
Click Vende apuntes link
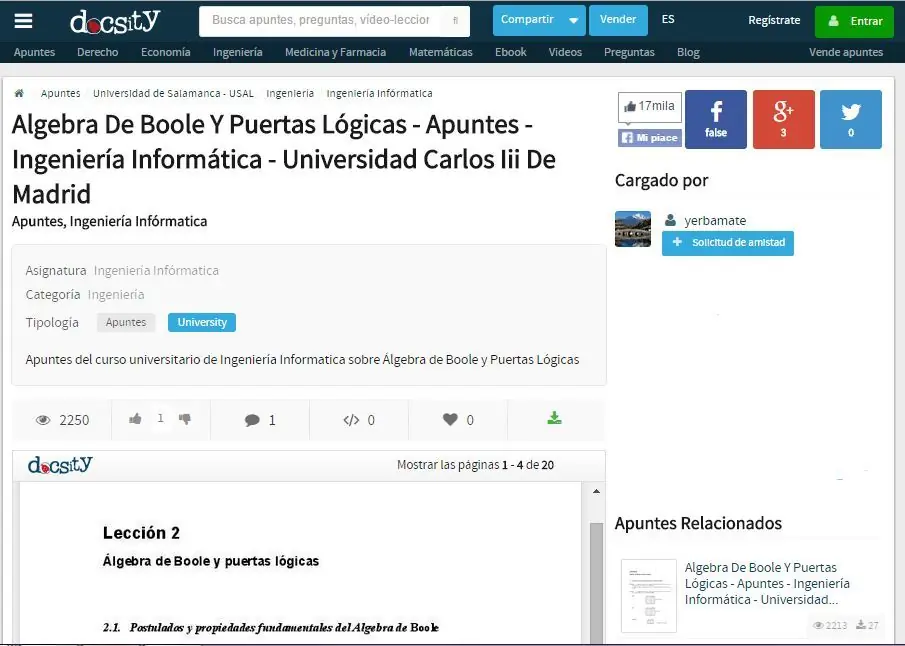(x=846, y=52)
